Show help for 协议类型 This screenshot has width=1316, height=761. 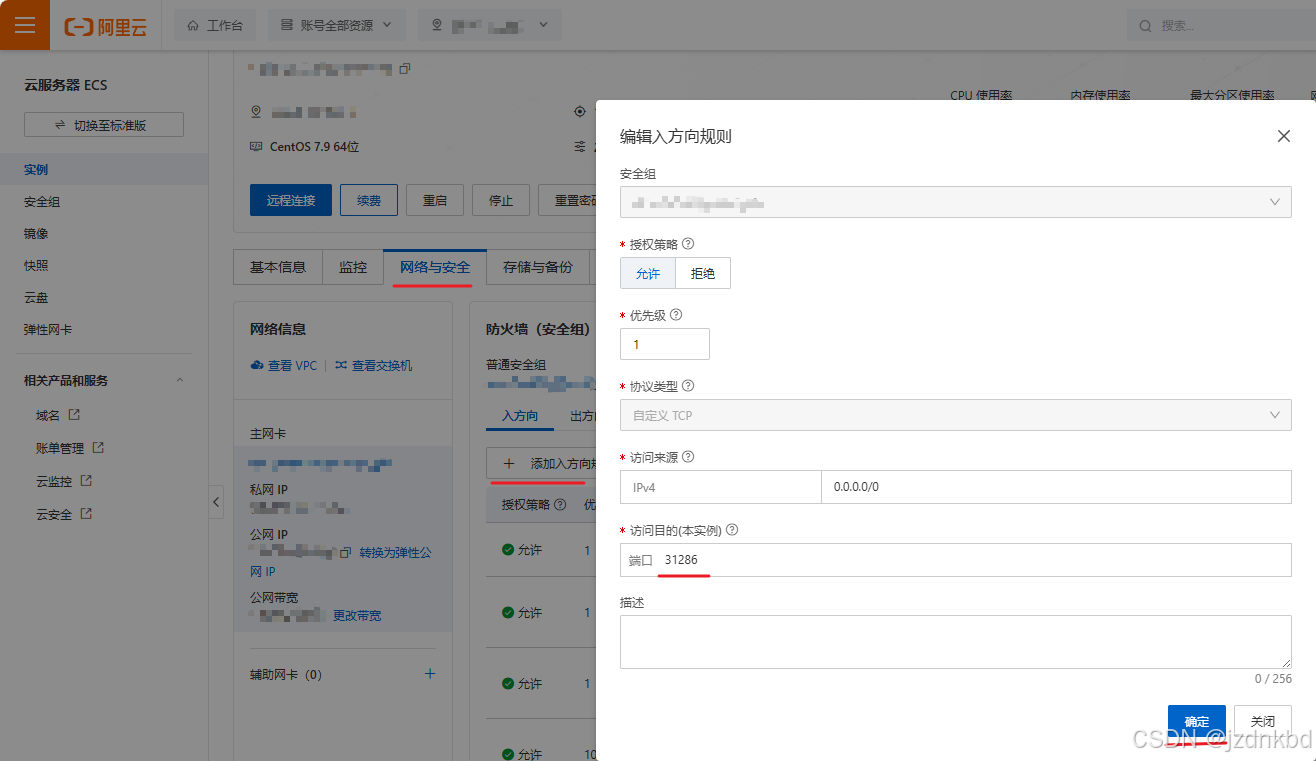(x=687, y=385)
